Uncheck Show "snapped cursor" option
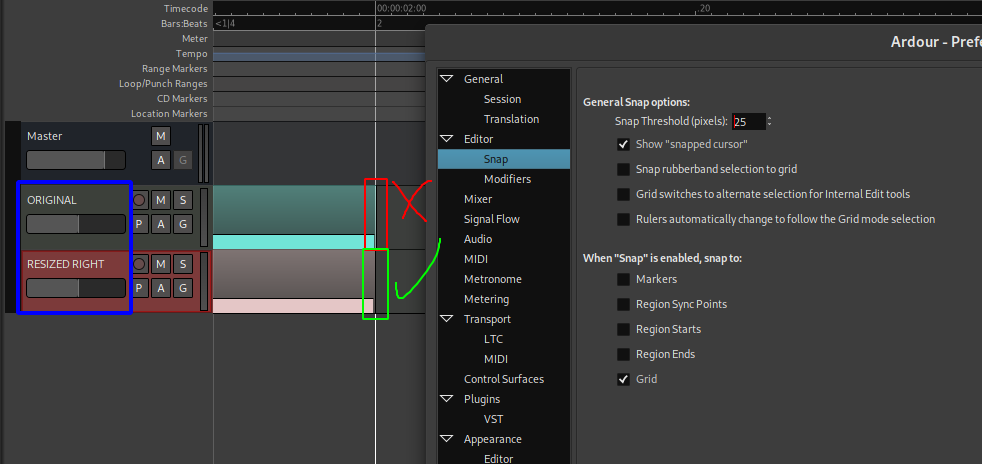This screenshot has width=982, height=464. click(x=624, y=144)
